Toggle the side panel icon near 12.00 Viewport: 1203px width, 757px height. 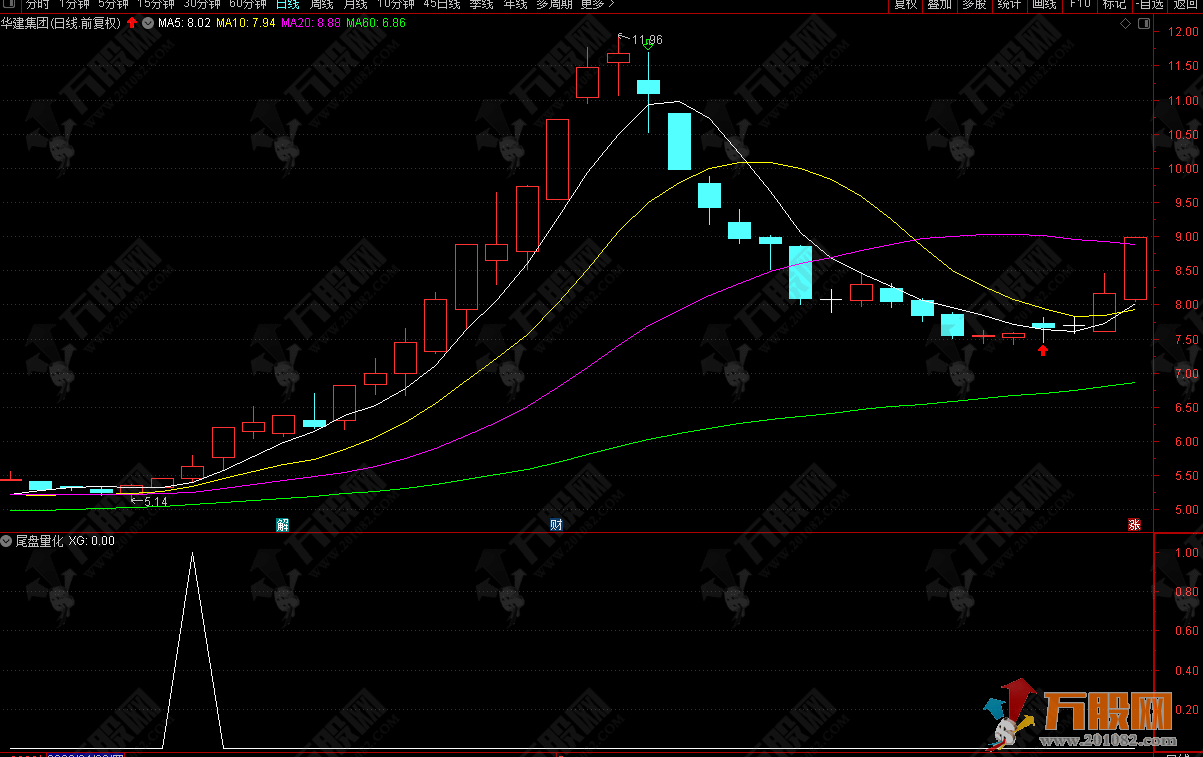pyautogui.click(x=1142, y=22)
